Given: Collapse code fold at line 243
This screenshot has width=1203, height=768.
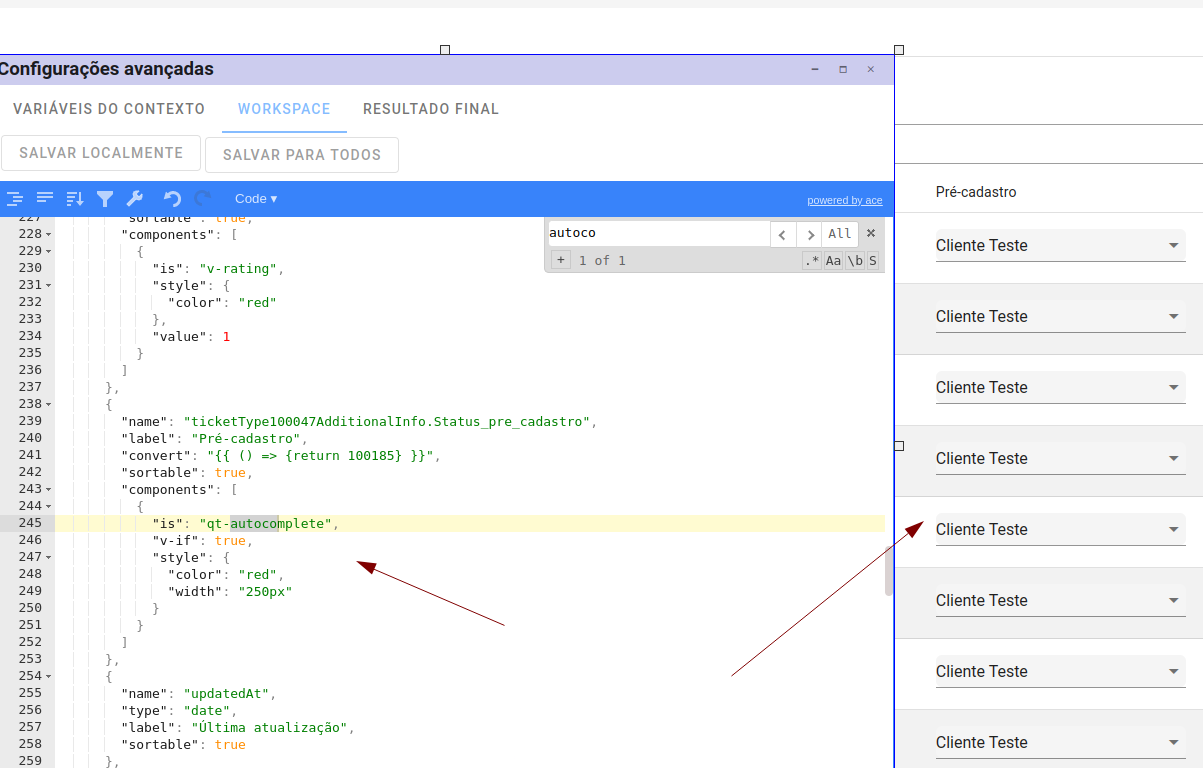Looking at the screenshot, I should (x=49, y=489).
